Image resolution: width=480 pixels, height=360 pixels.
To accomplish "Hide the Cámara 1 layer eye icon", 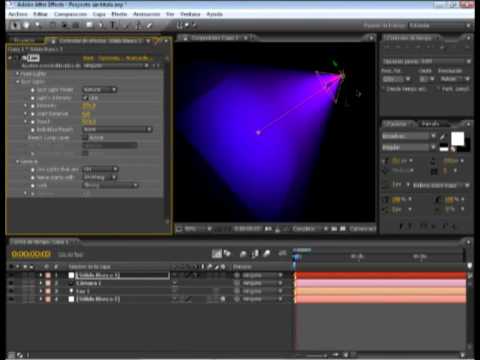I will pos(11,283).
